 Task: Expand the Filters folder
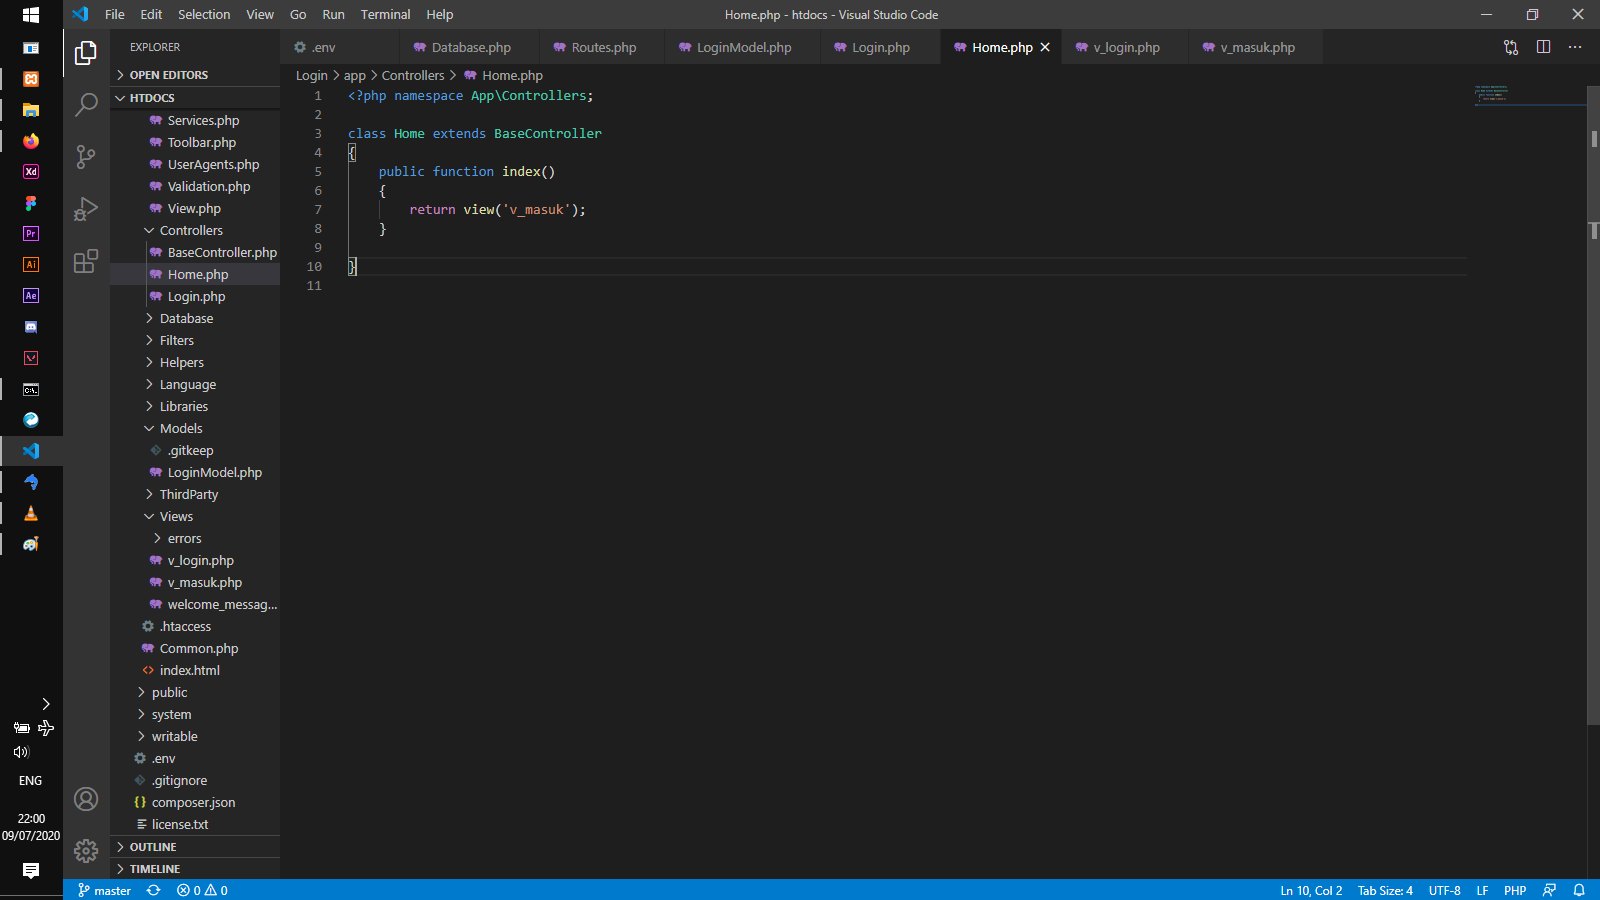coord(195,340)
